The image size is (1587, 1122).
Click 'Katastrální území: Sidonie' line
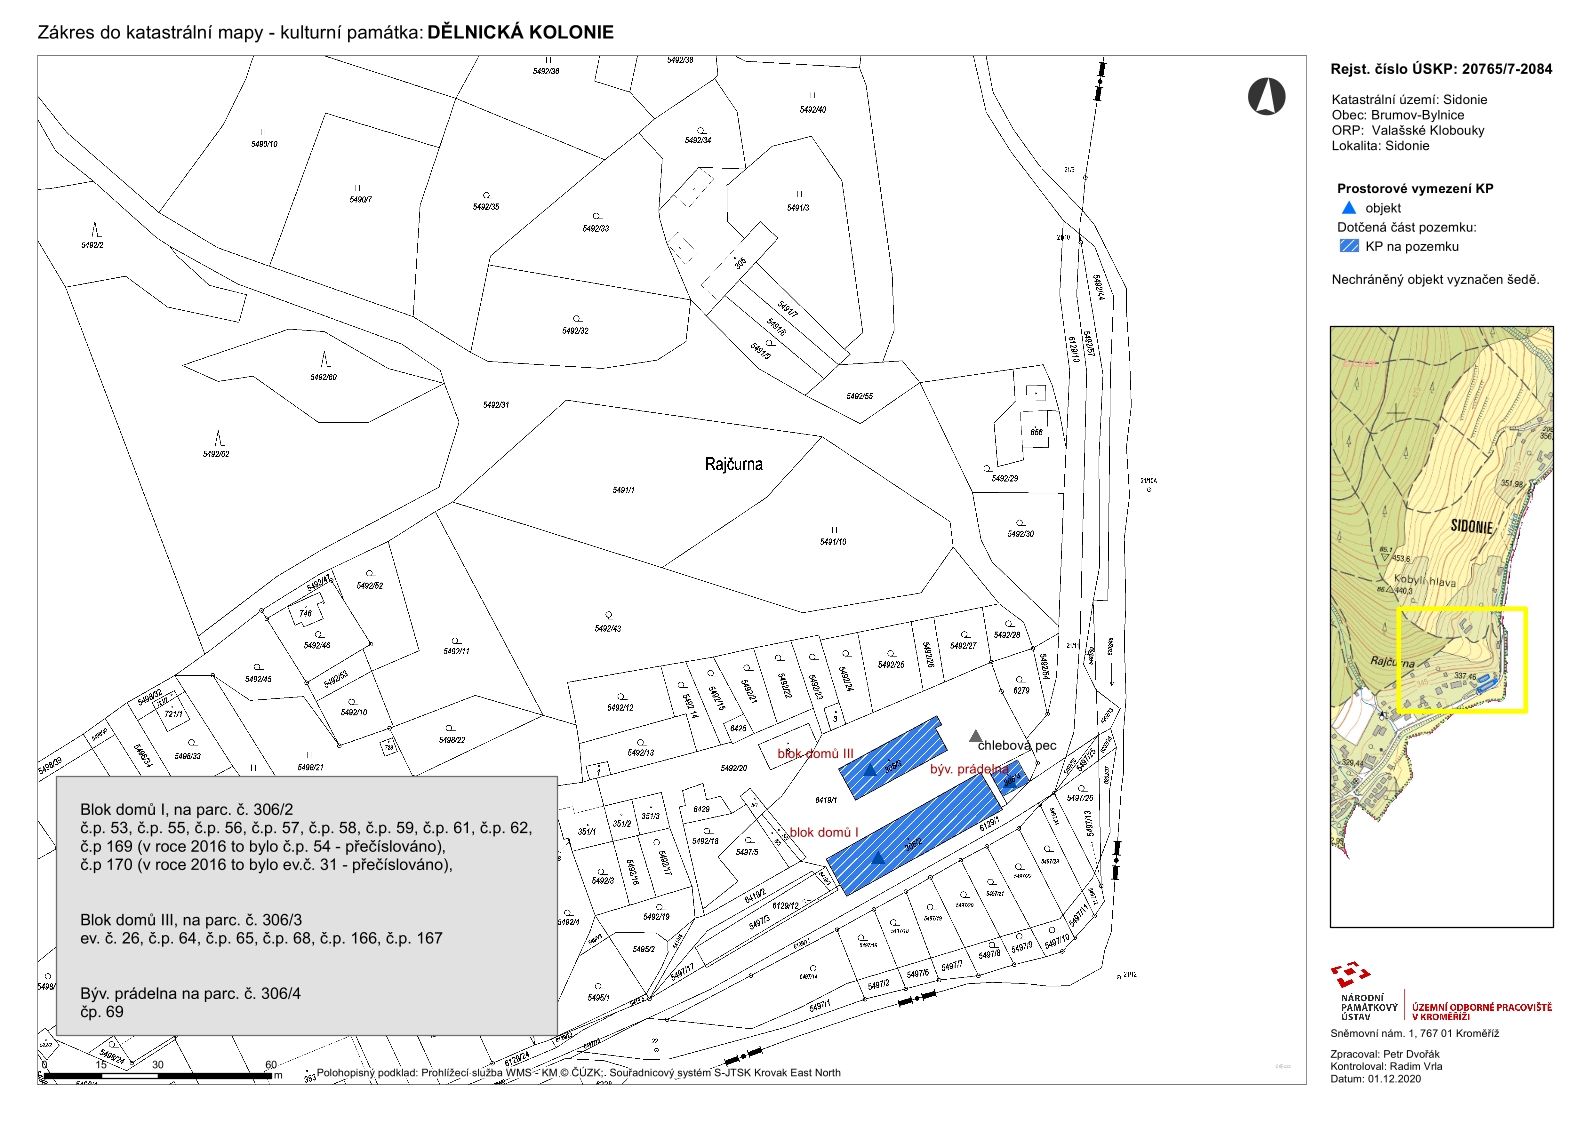1409,100
